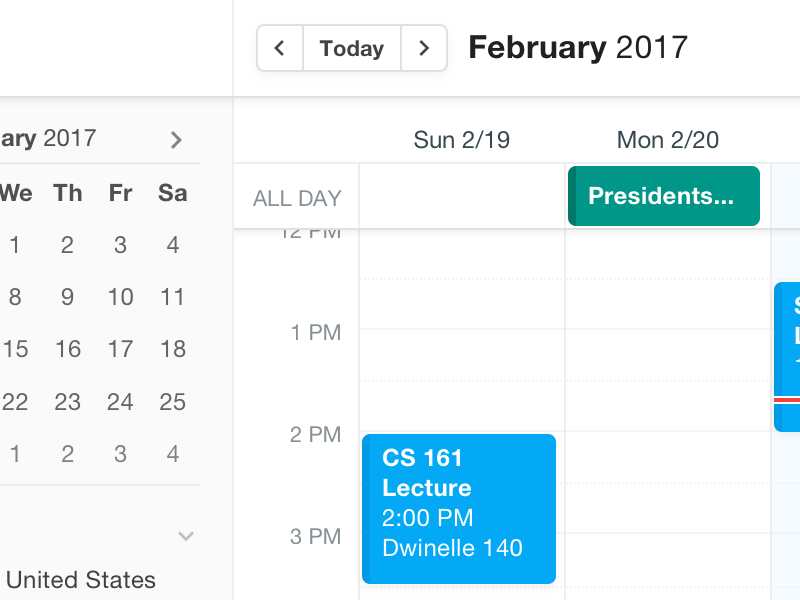Screen dimensions: 800x600
Task: Select date 16 in mini calendar
Action: tap(68, 349)
